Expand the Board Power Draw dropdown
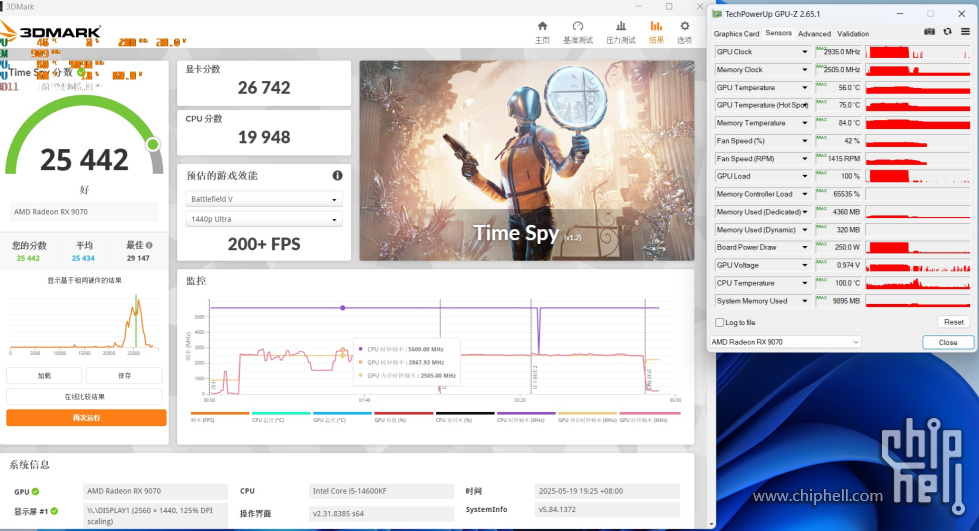This screenshot has height=531, width=979. 804,247
